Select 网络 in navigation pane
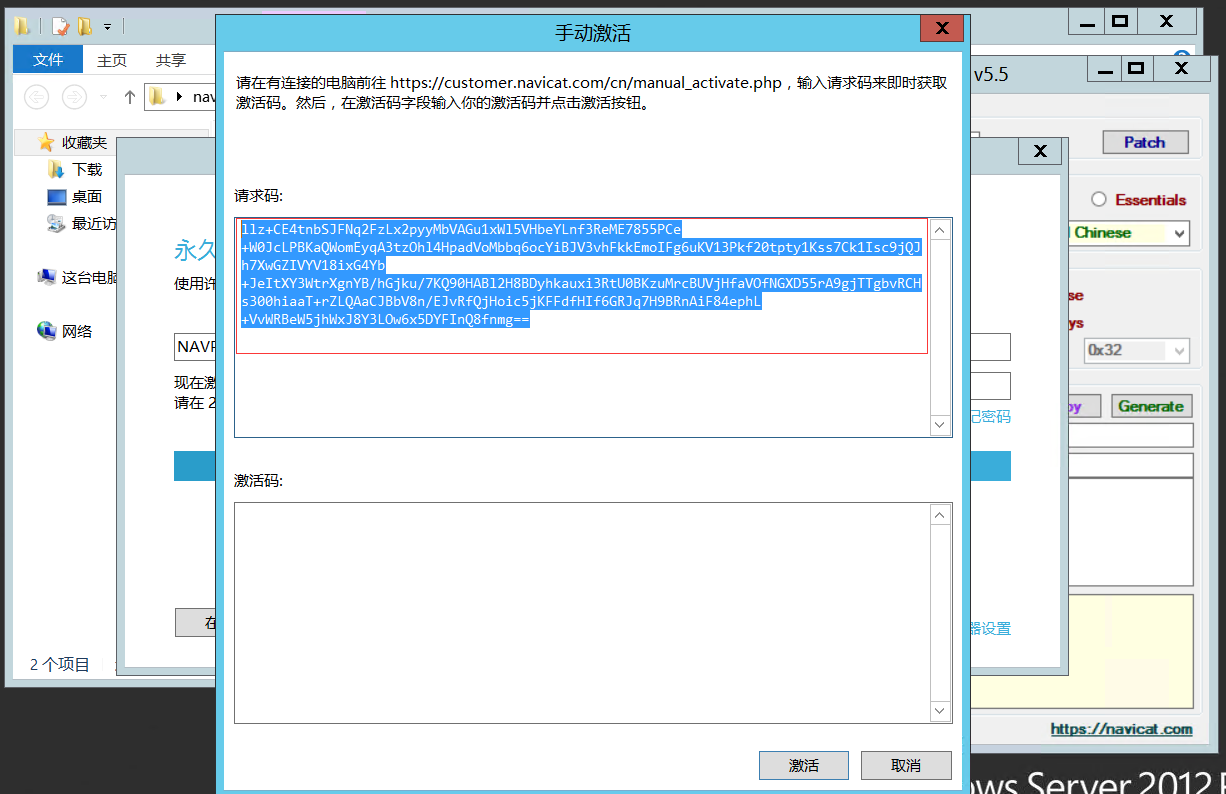 point(77,331)
